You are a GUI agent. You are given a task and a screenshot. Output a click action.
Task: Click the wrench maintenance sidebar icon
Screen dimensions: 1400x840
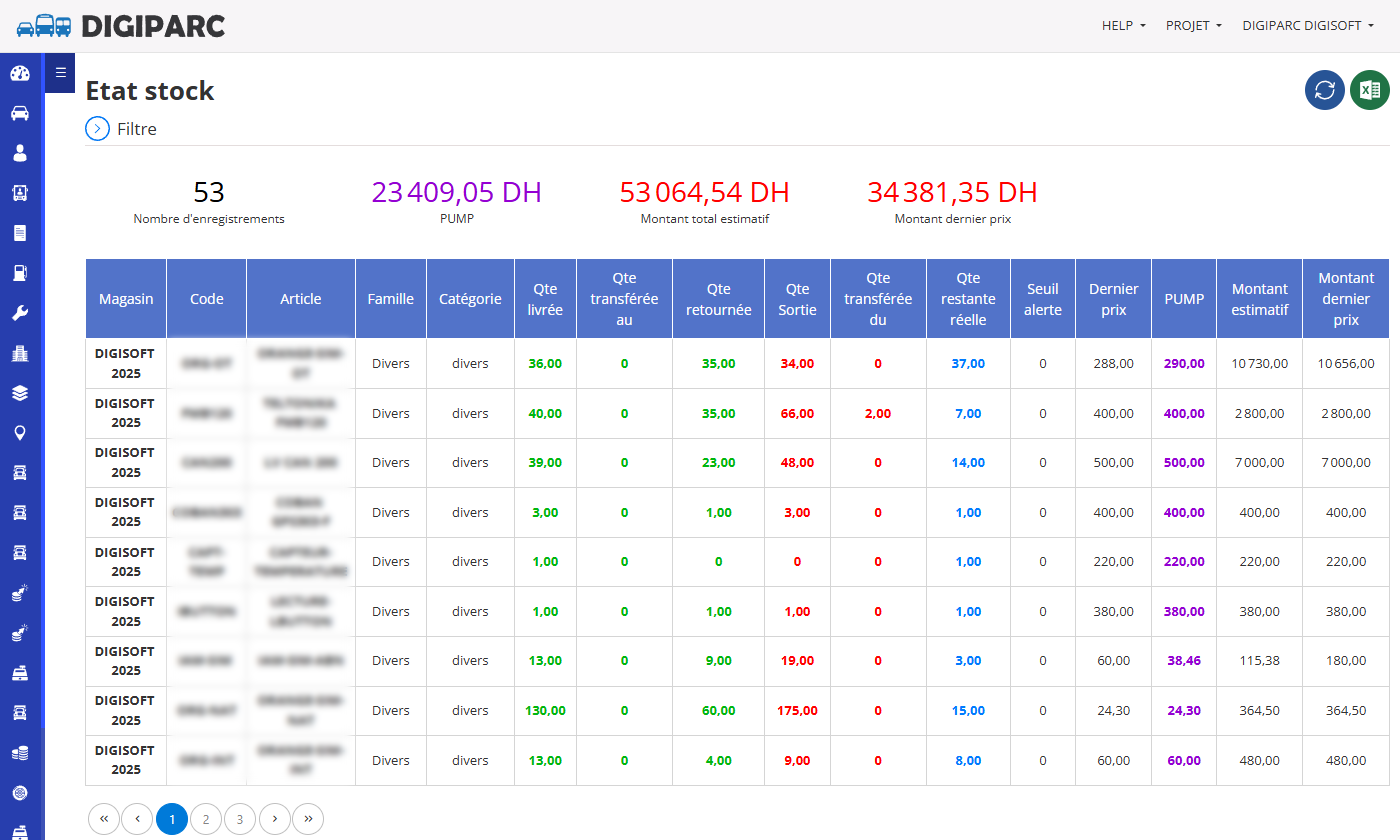click(20, 313)
